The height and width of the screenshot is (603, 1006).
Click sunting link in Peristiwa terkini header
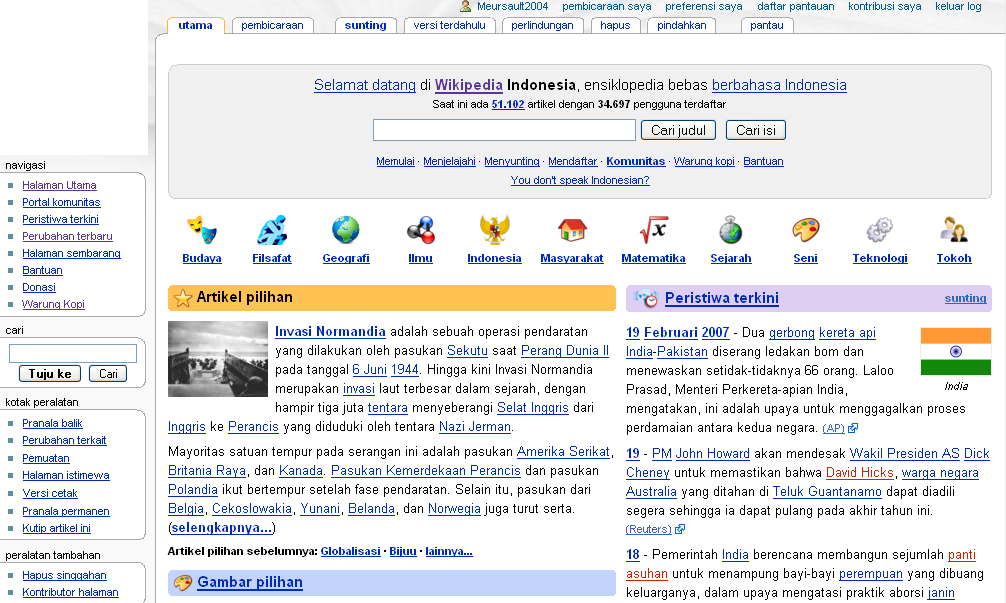(965, 298)
